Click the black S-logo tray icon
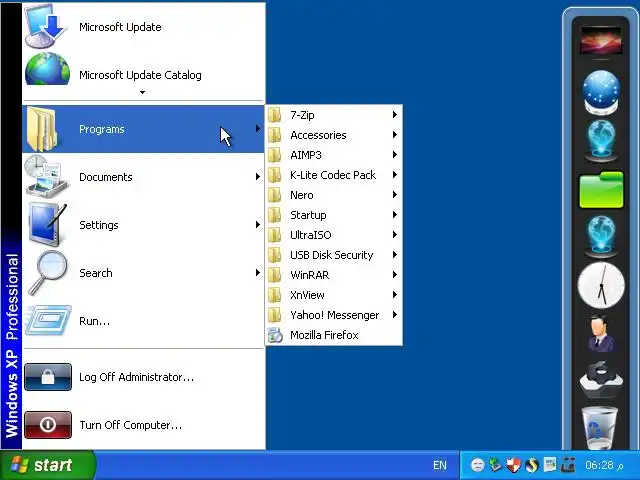This screenshot has height=480, width=640. coord(532,465)
